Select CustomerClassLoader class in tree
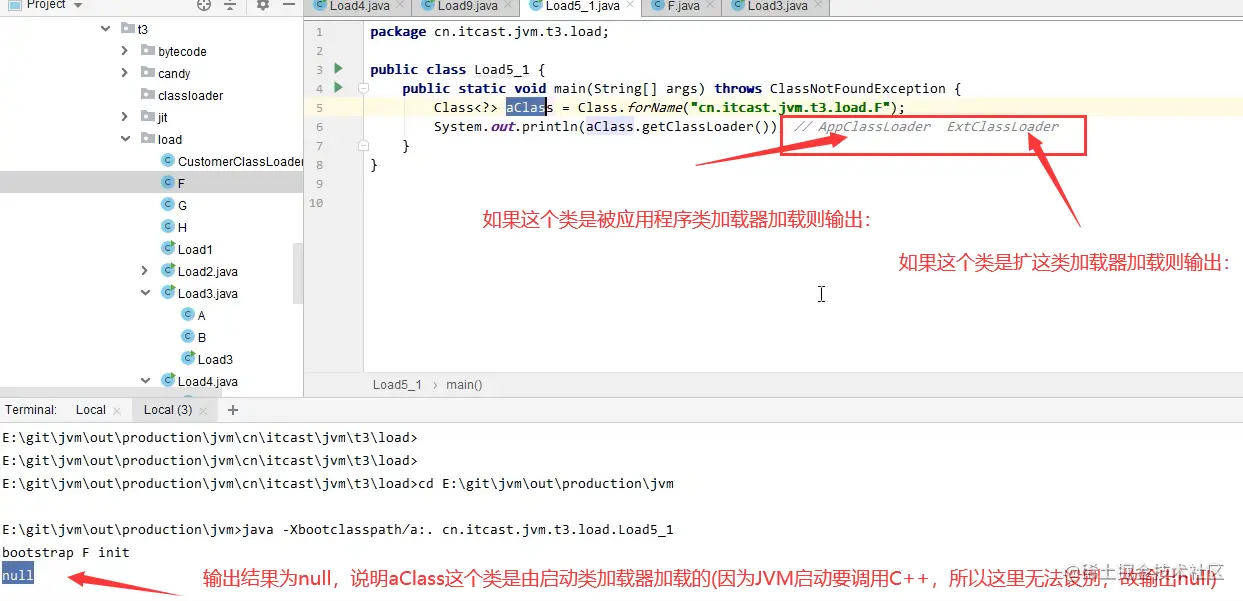Viewport: 1243px width, 601px height. coord(240,161)
